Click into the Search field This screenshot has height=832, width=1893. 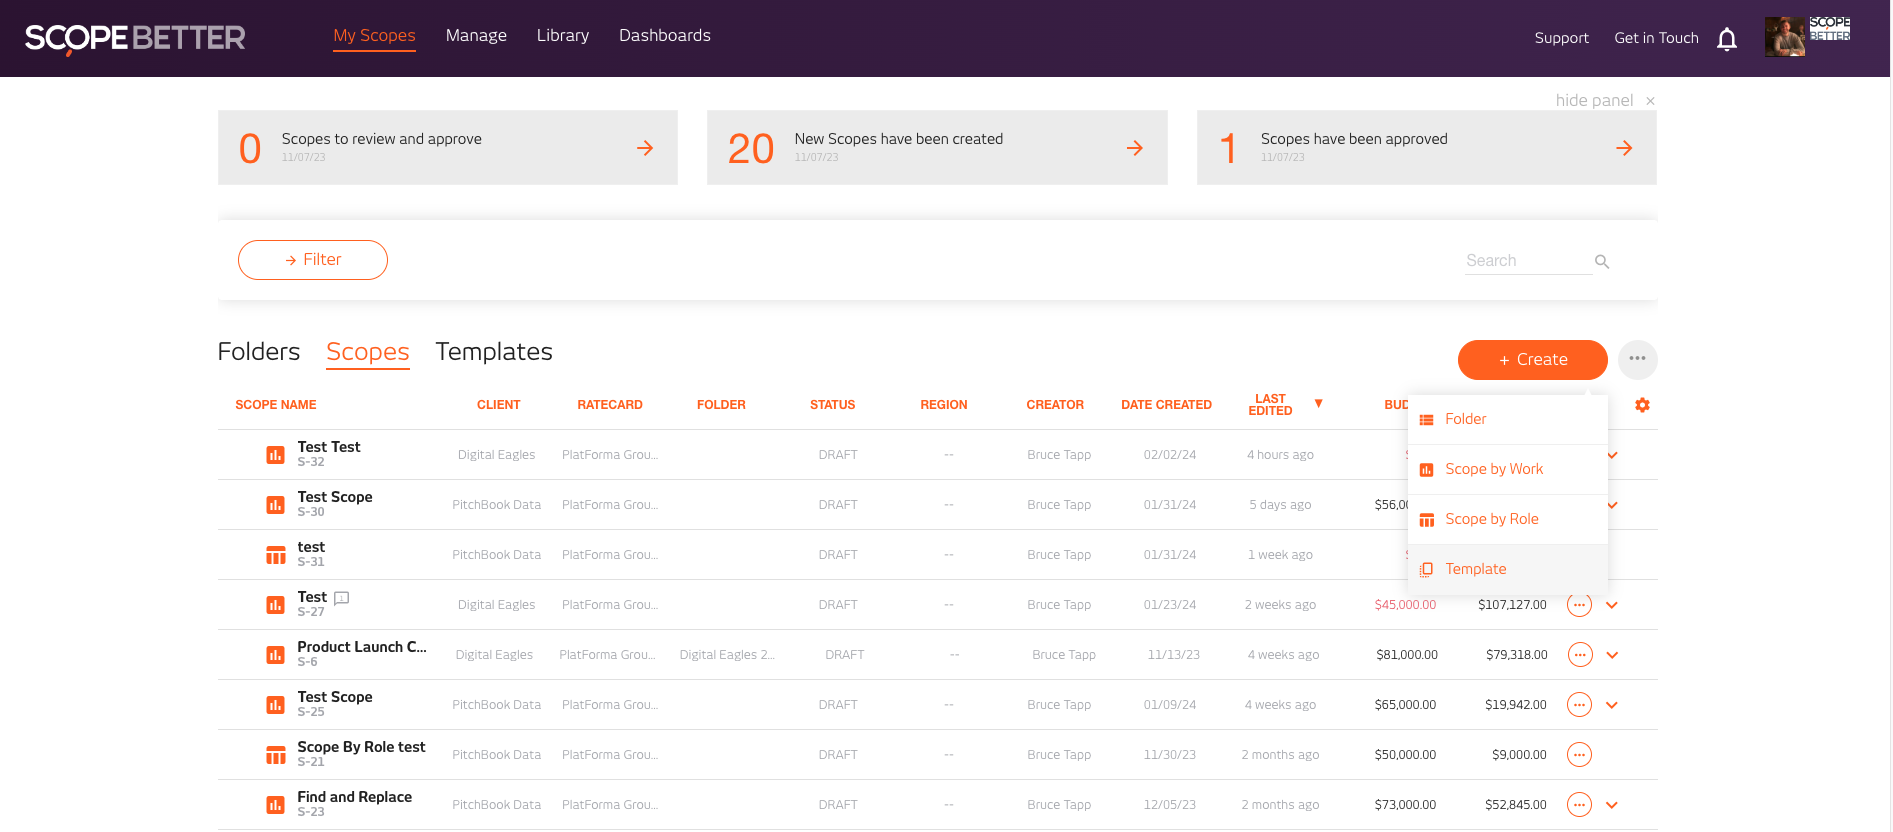[1525, 261]
